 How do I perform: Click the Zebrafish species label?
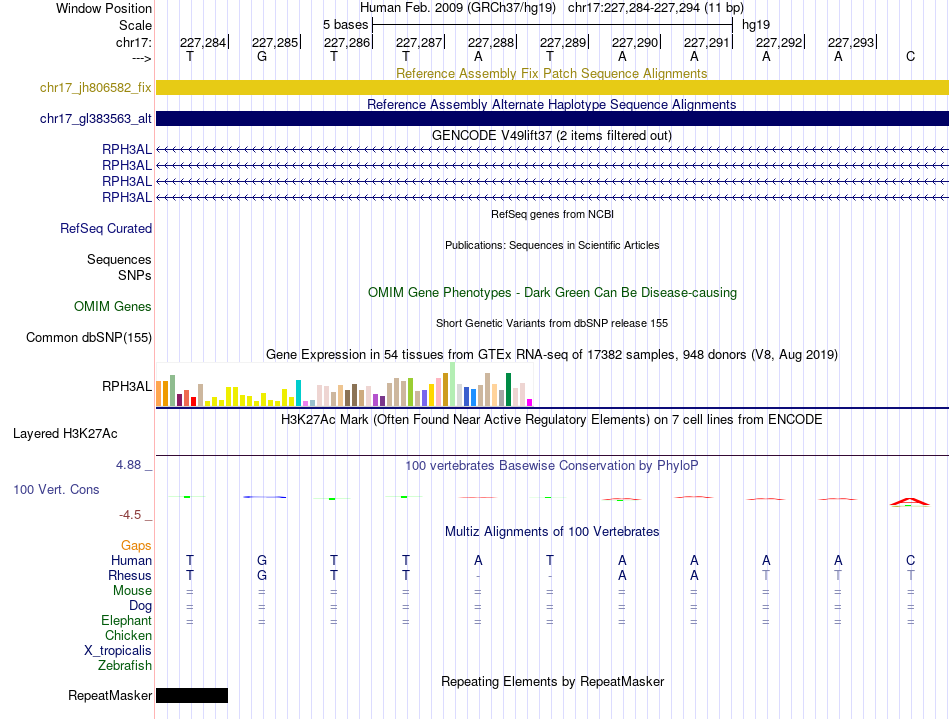(125, 666)
